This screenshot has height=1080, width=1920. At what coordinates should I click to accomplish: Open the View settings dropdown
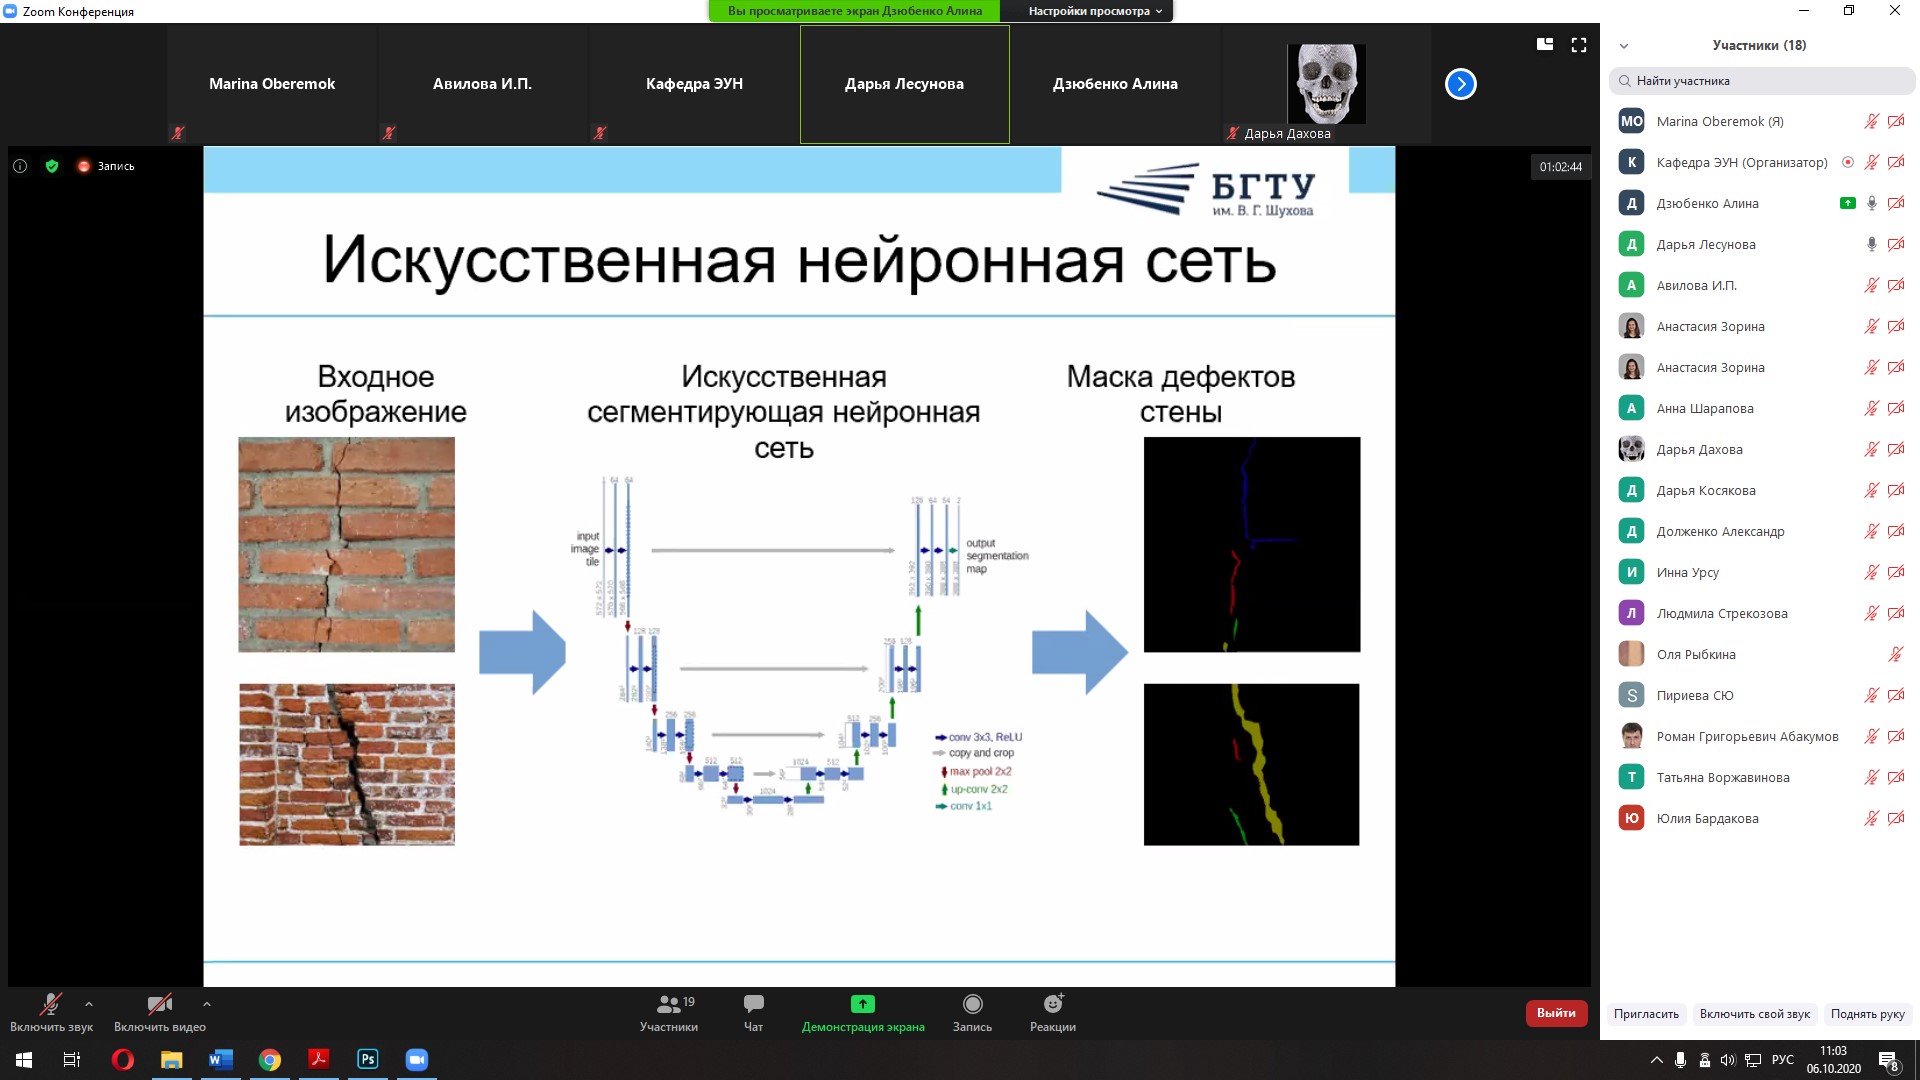1095,11
